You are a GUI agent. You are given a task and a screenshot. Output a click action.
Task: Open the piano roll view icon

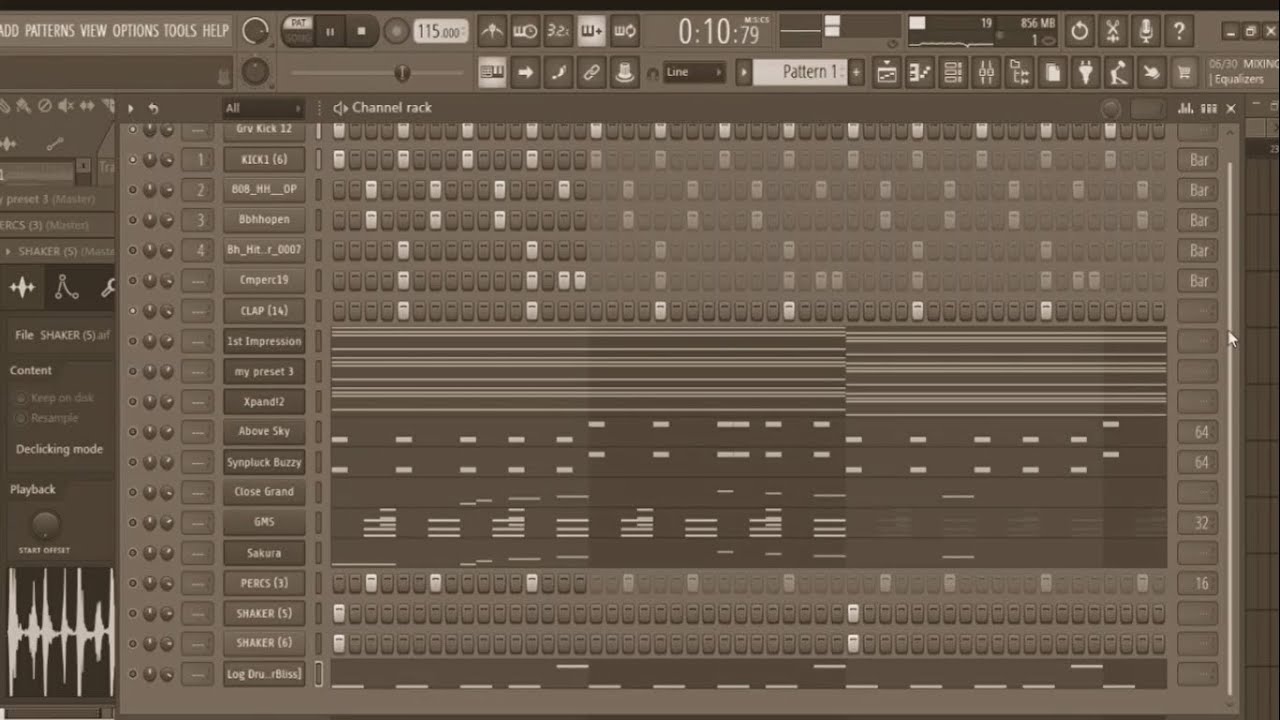(x=920, y=72)
